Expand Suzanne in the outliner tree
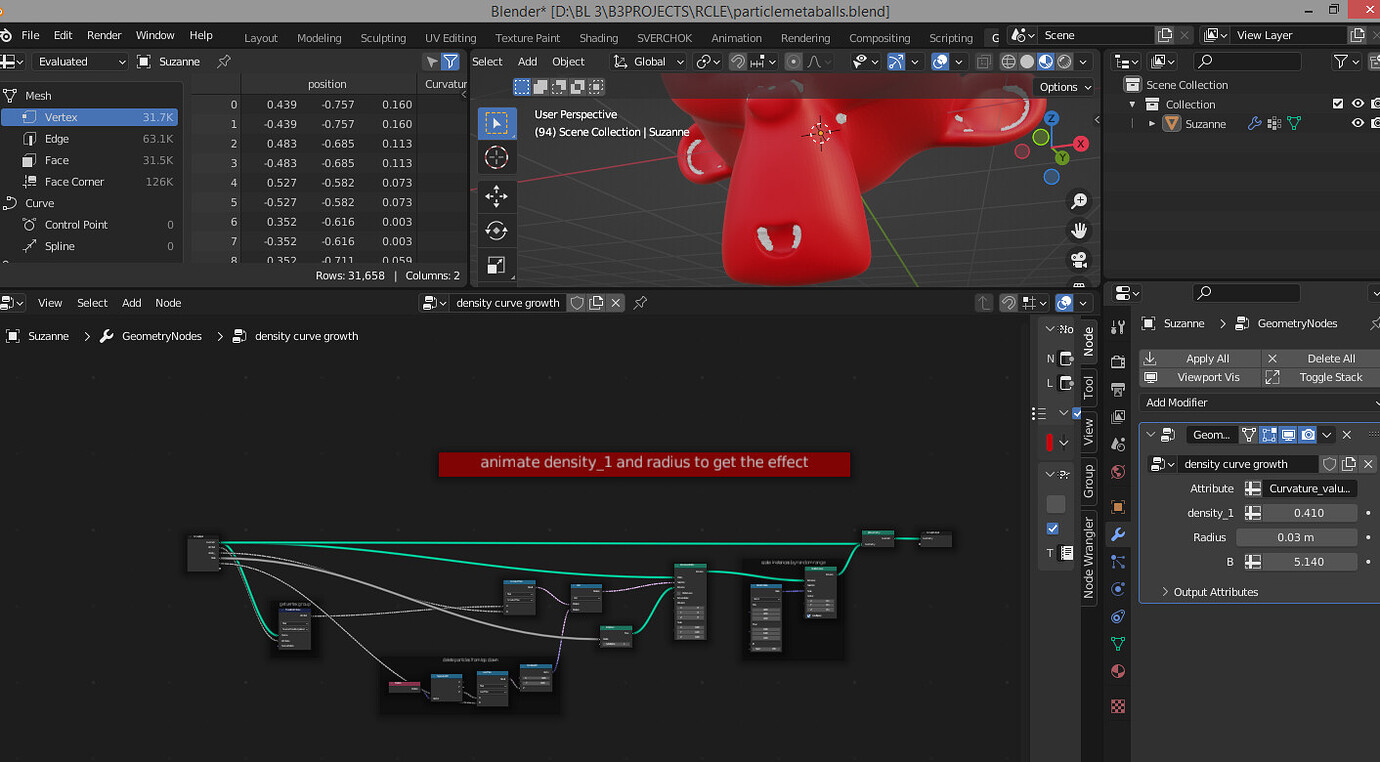Screen dimensions: 1380x762 pyautogui.click(x=1152, y=123)
